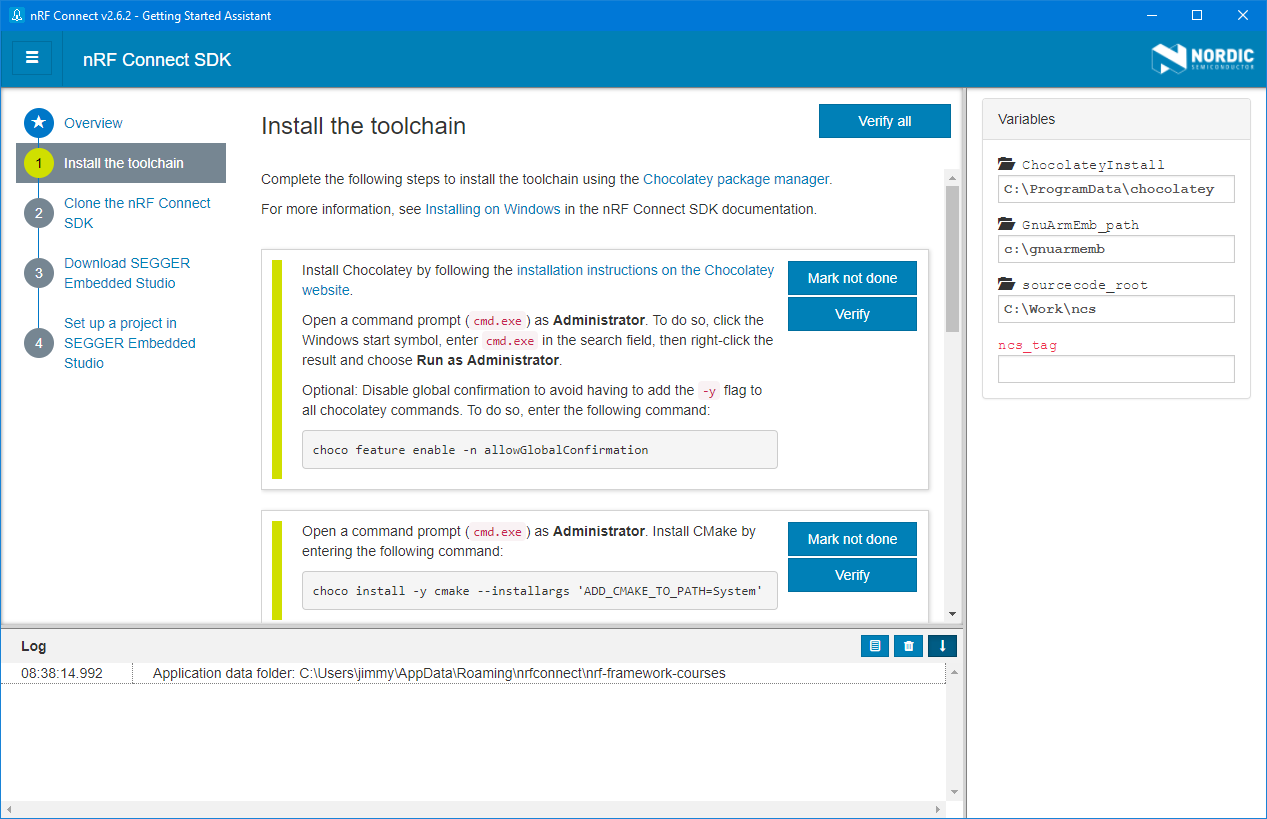The image size is (1267, 819).
Task: Clear the log with trash icon
Action: click(x=908, y=646)
